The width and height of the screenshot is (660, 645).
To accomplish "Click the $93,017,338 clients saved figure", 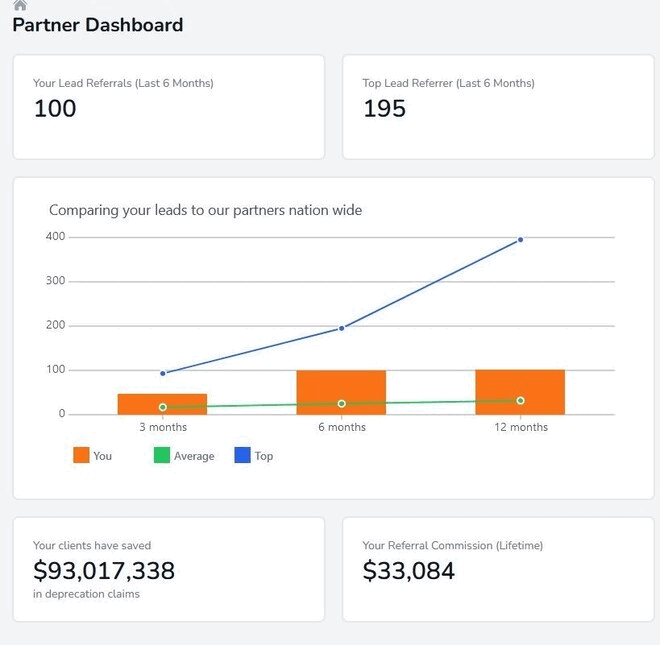I will pos(104,571).
